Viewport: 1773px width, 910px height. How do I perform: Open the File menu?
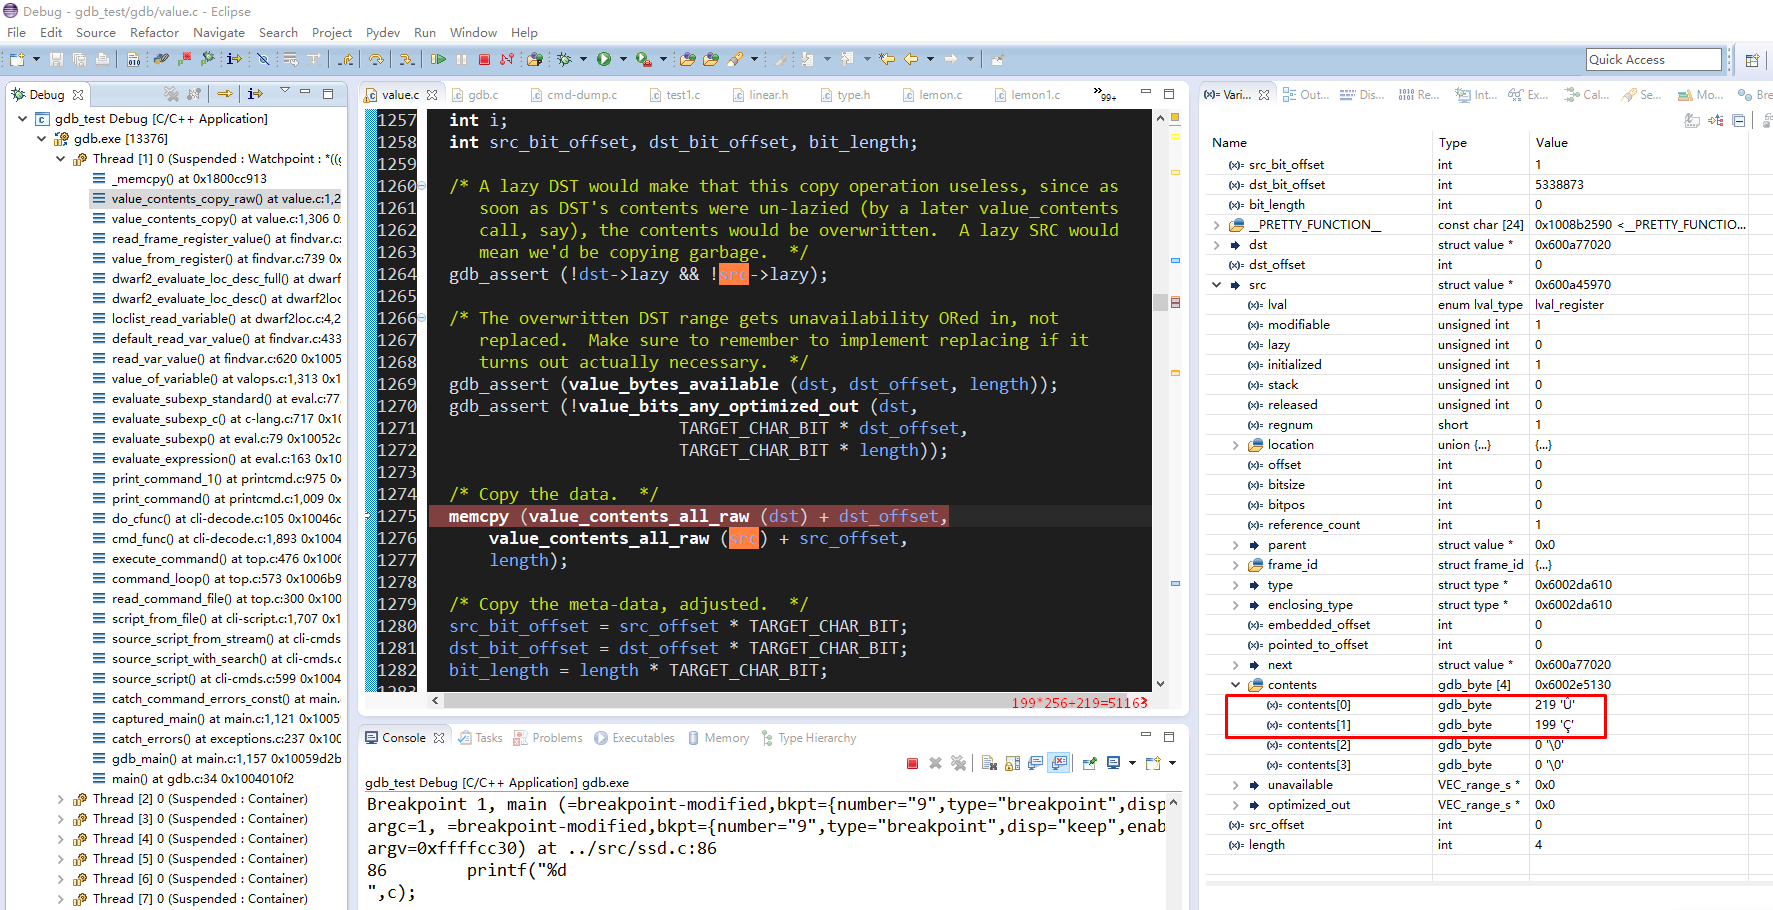[16, 32]
